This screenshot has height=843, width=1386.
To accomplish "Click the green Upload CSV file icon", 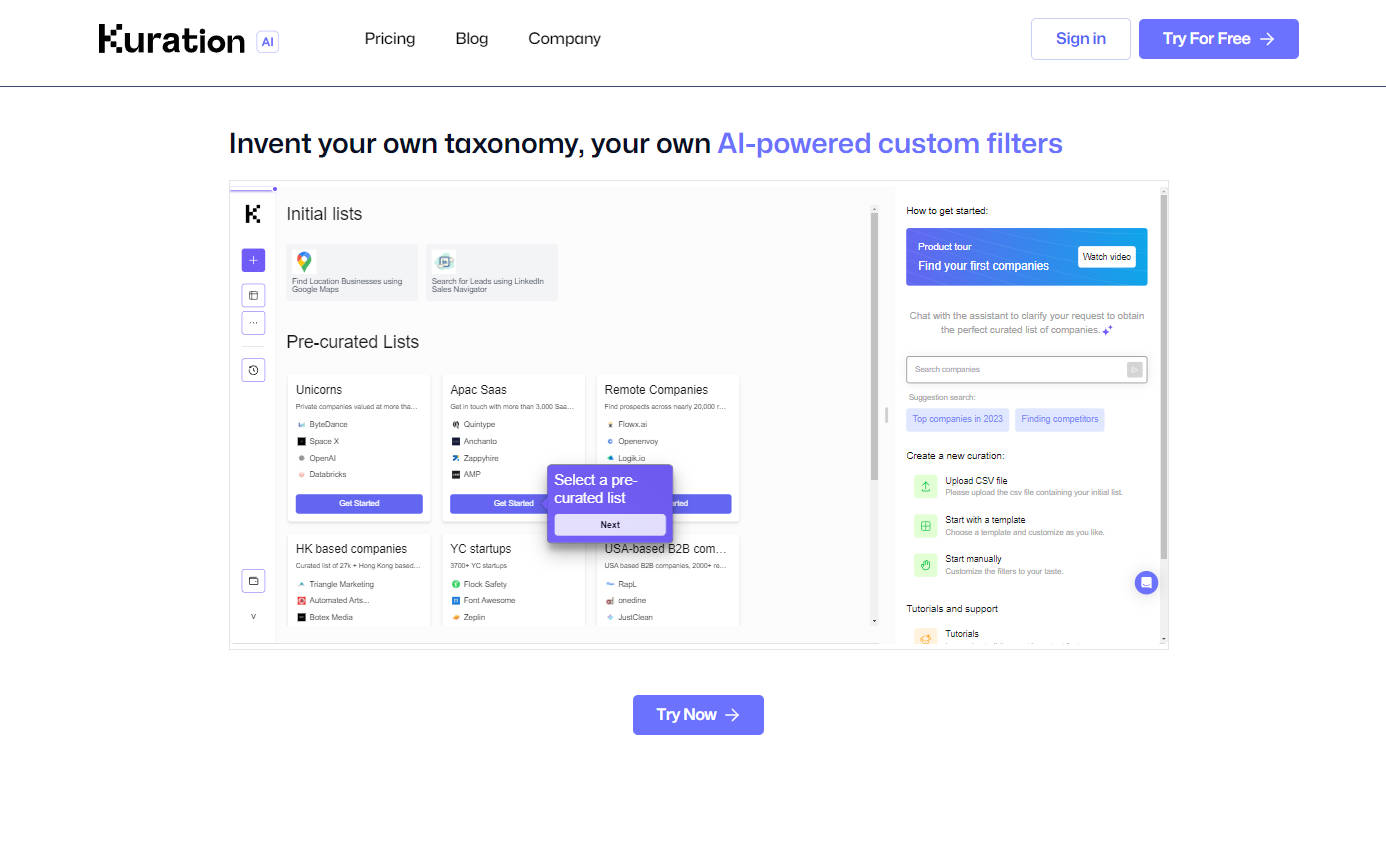I will pyautogui.click(x=925, y=486).
